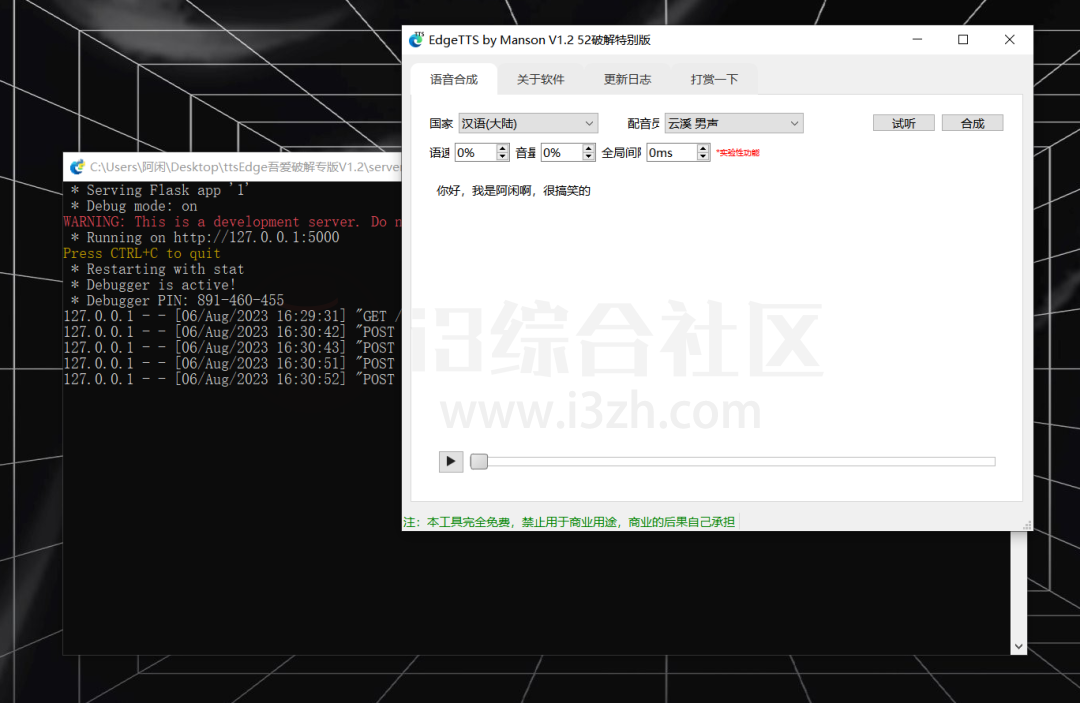Open the 打赏一下 tab
The height and width of the screenshot is (703, 1080).
coord(714,79)
